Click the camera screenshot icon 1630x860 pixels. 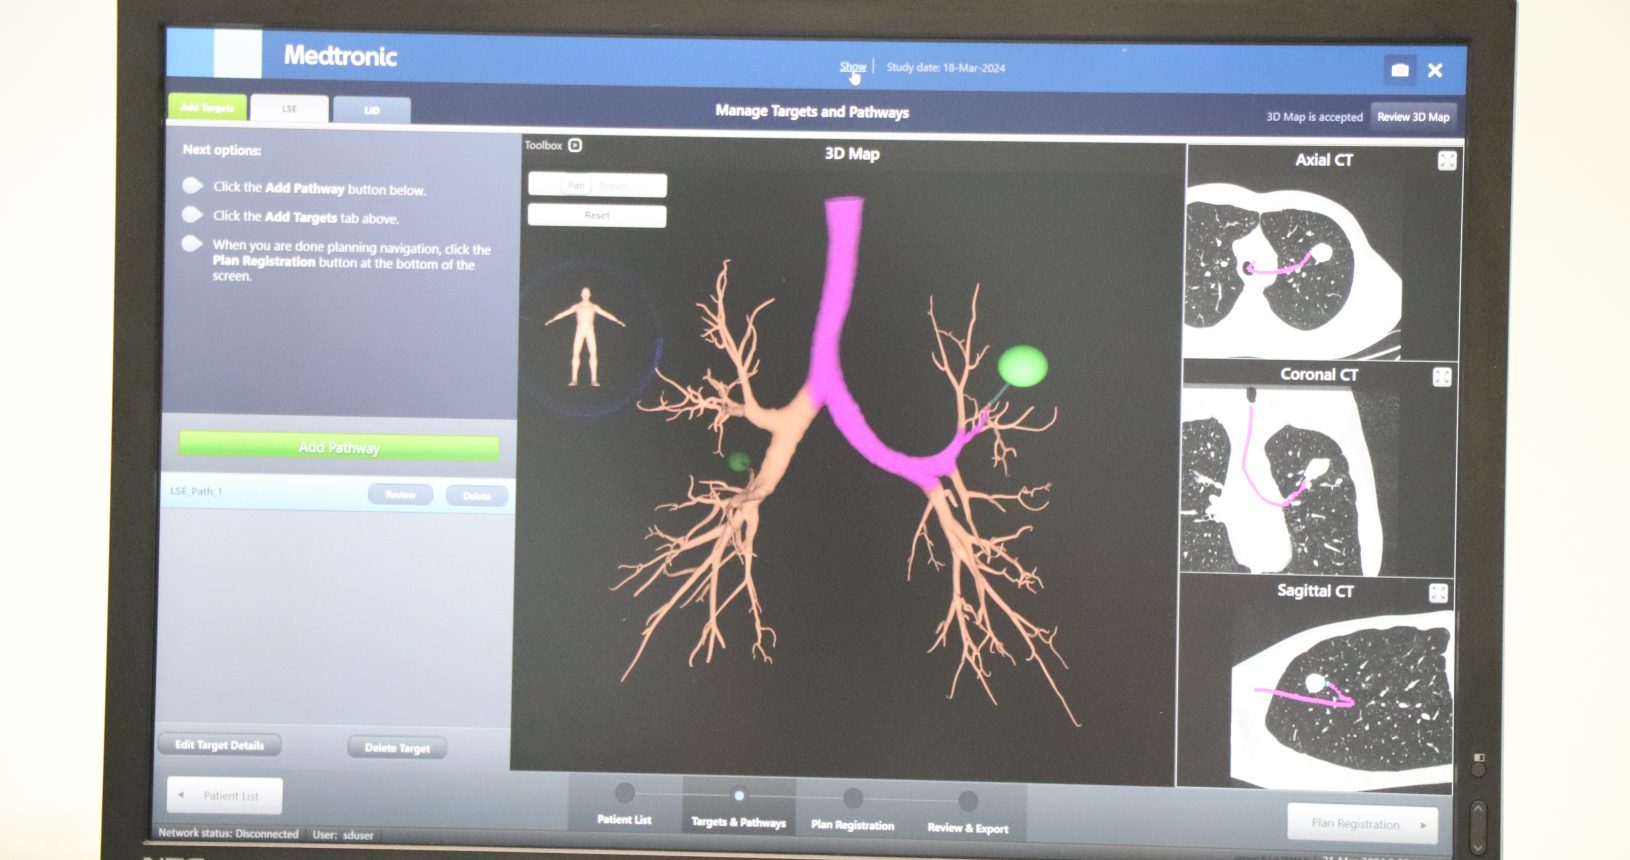[1399, 70]
